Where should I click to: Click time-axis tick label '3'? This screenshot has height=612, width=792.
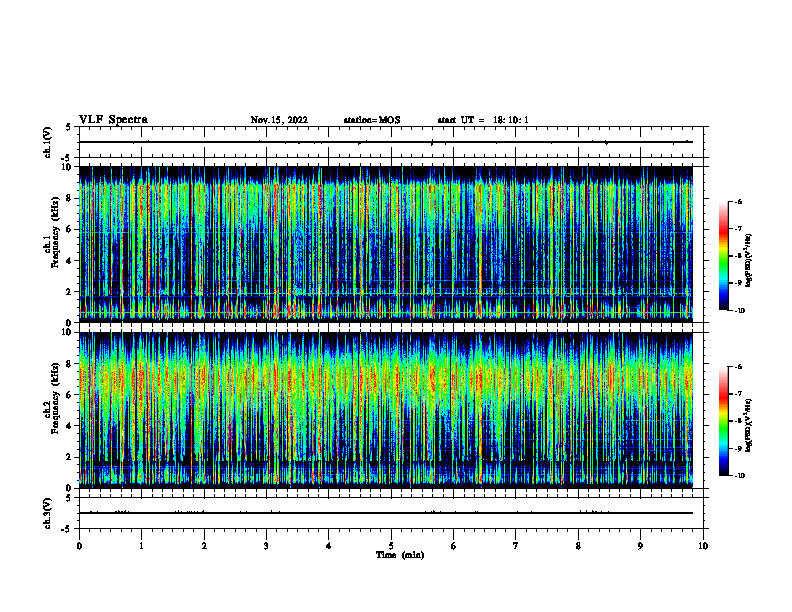point(266,546)
